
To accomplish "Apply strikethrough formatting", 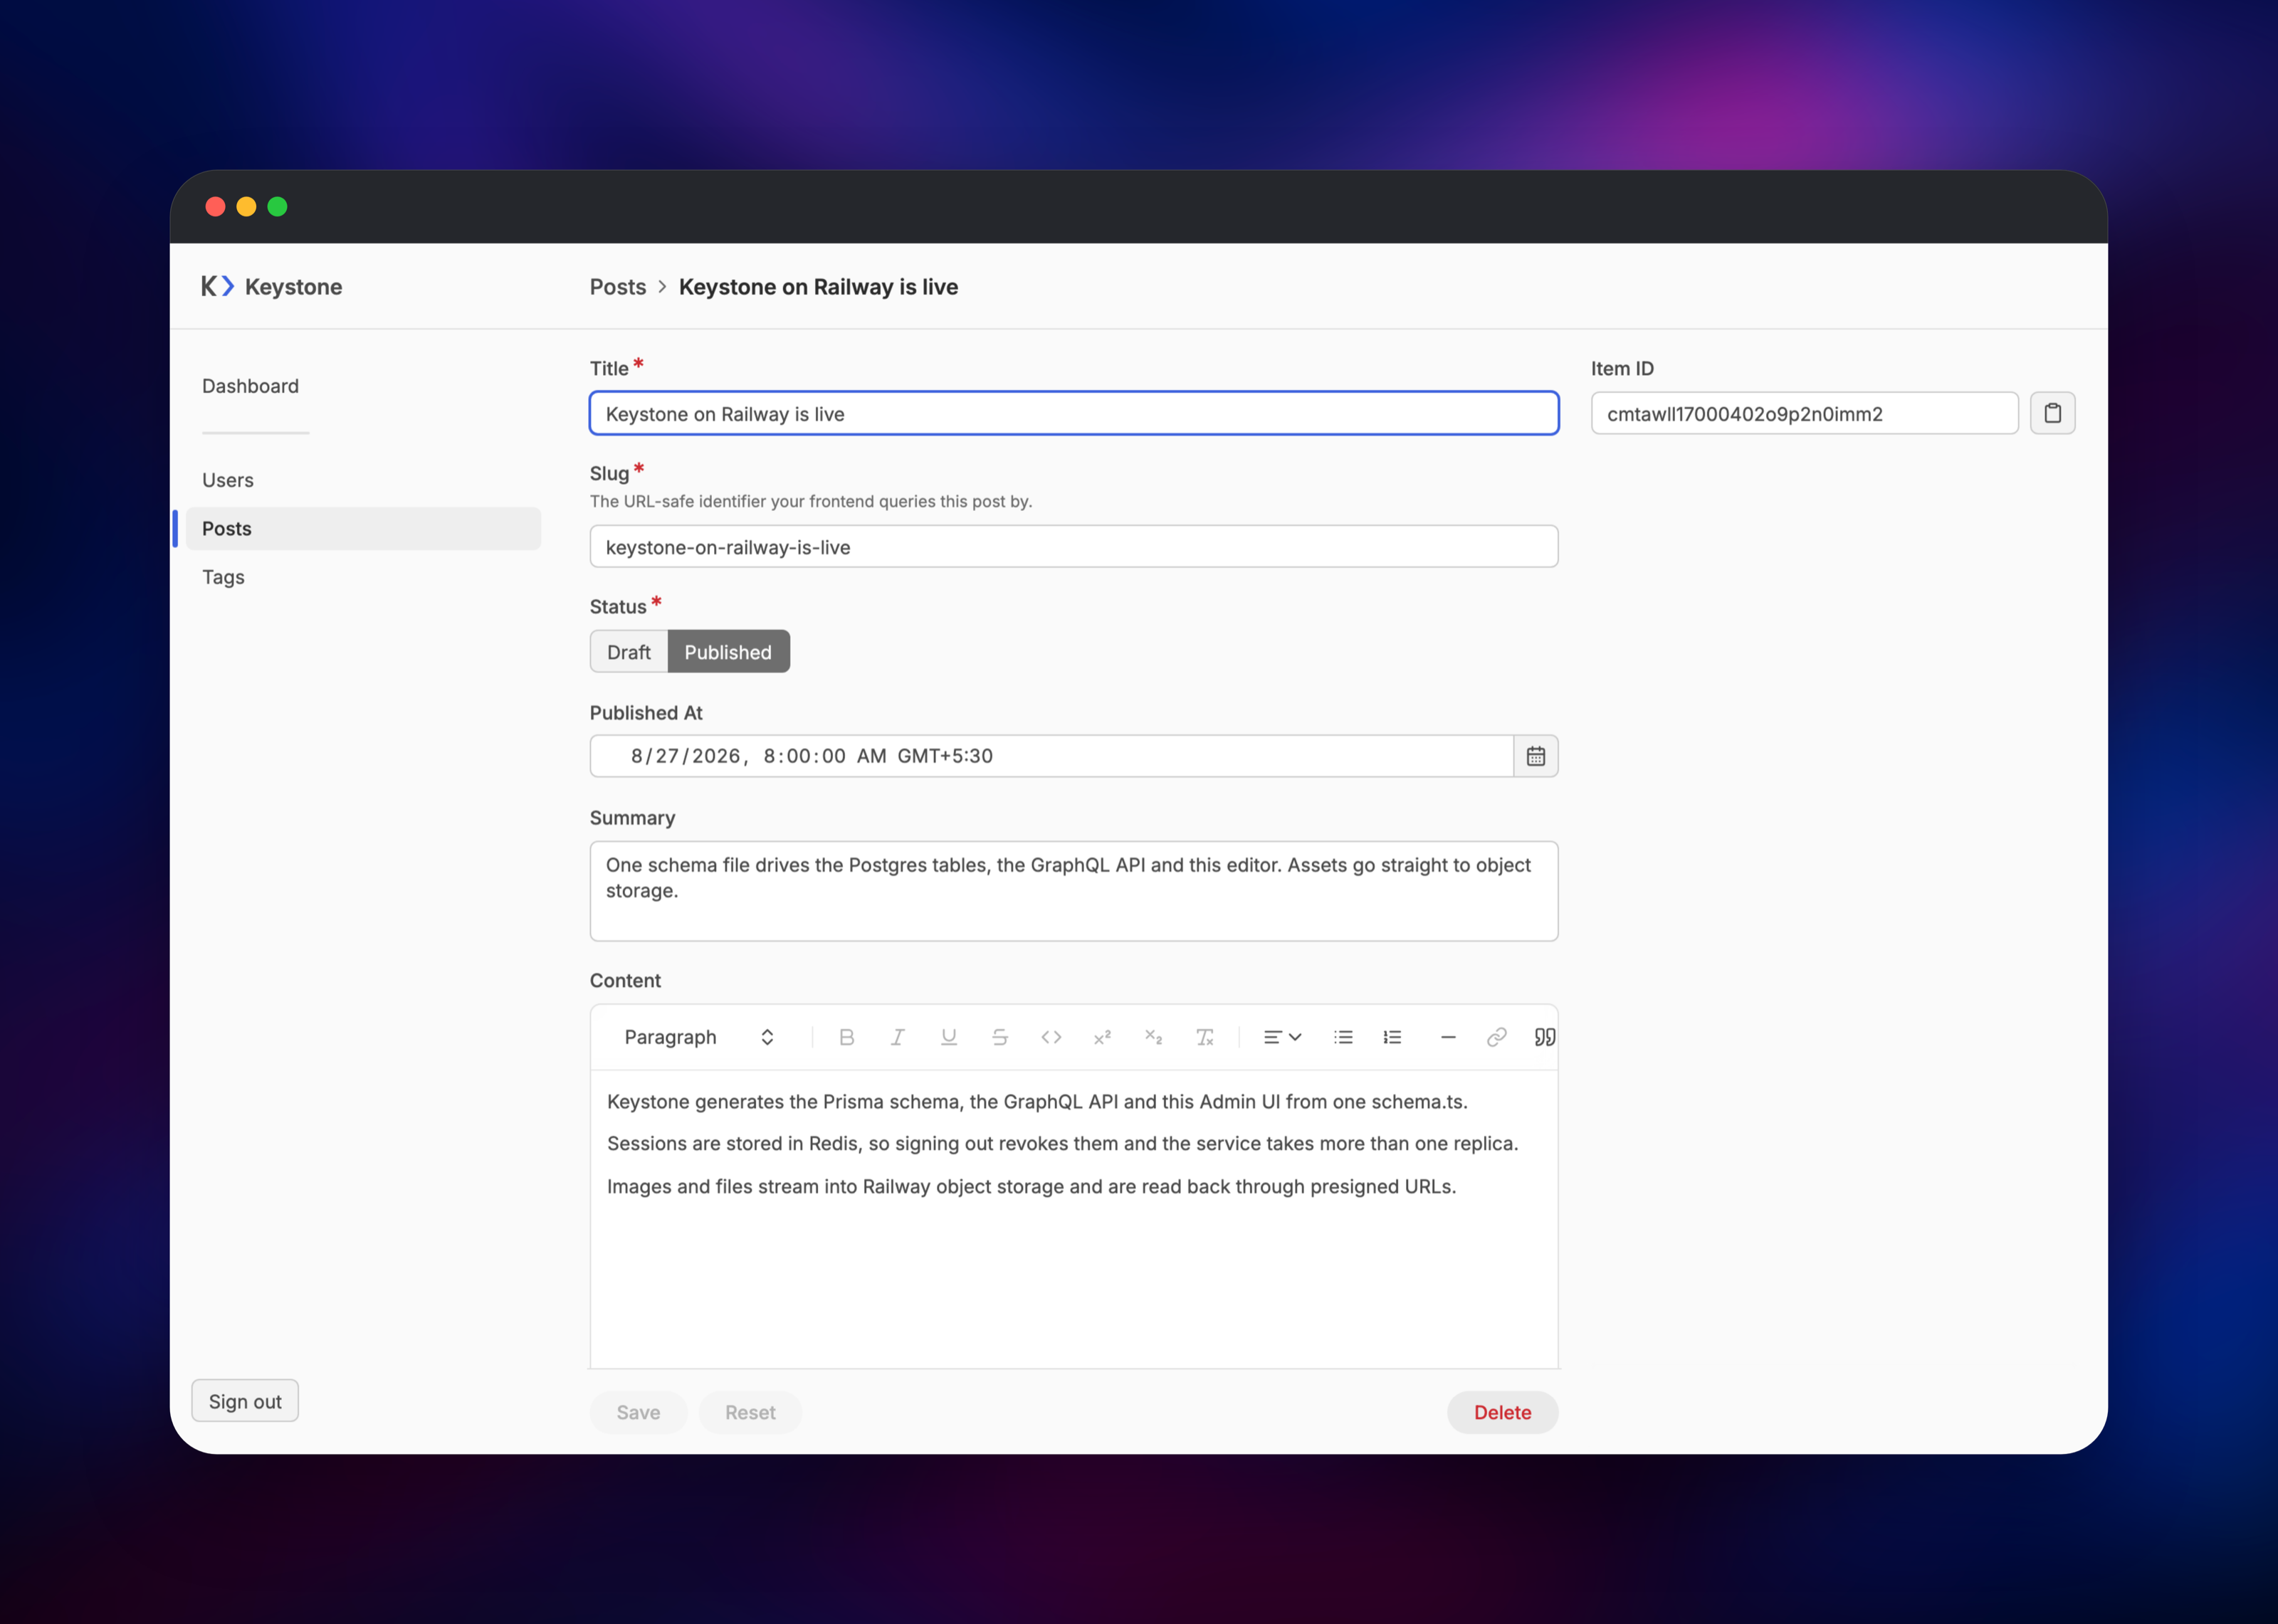I will 1000,1037.
